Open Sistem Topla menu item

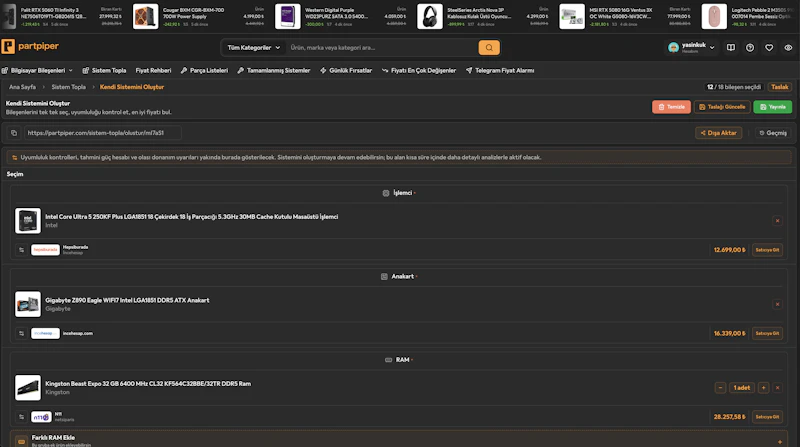pos(104,70)
